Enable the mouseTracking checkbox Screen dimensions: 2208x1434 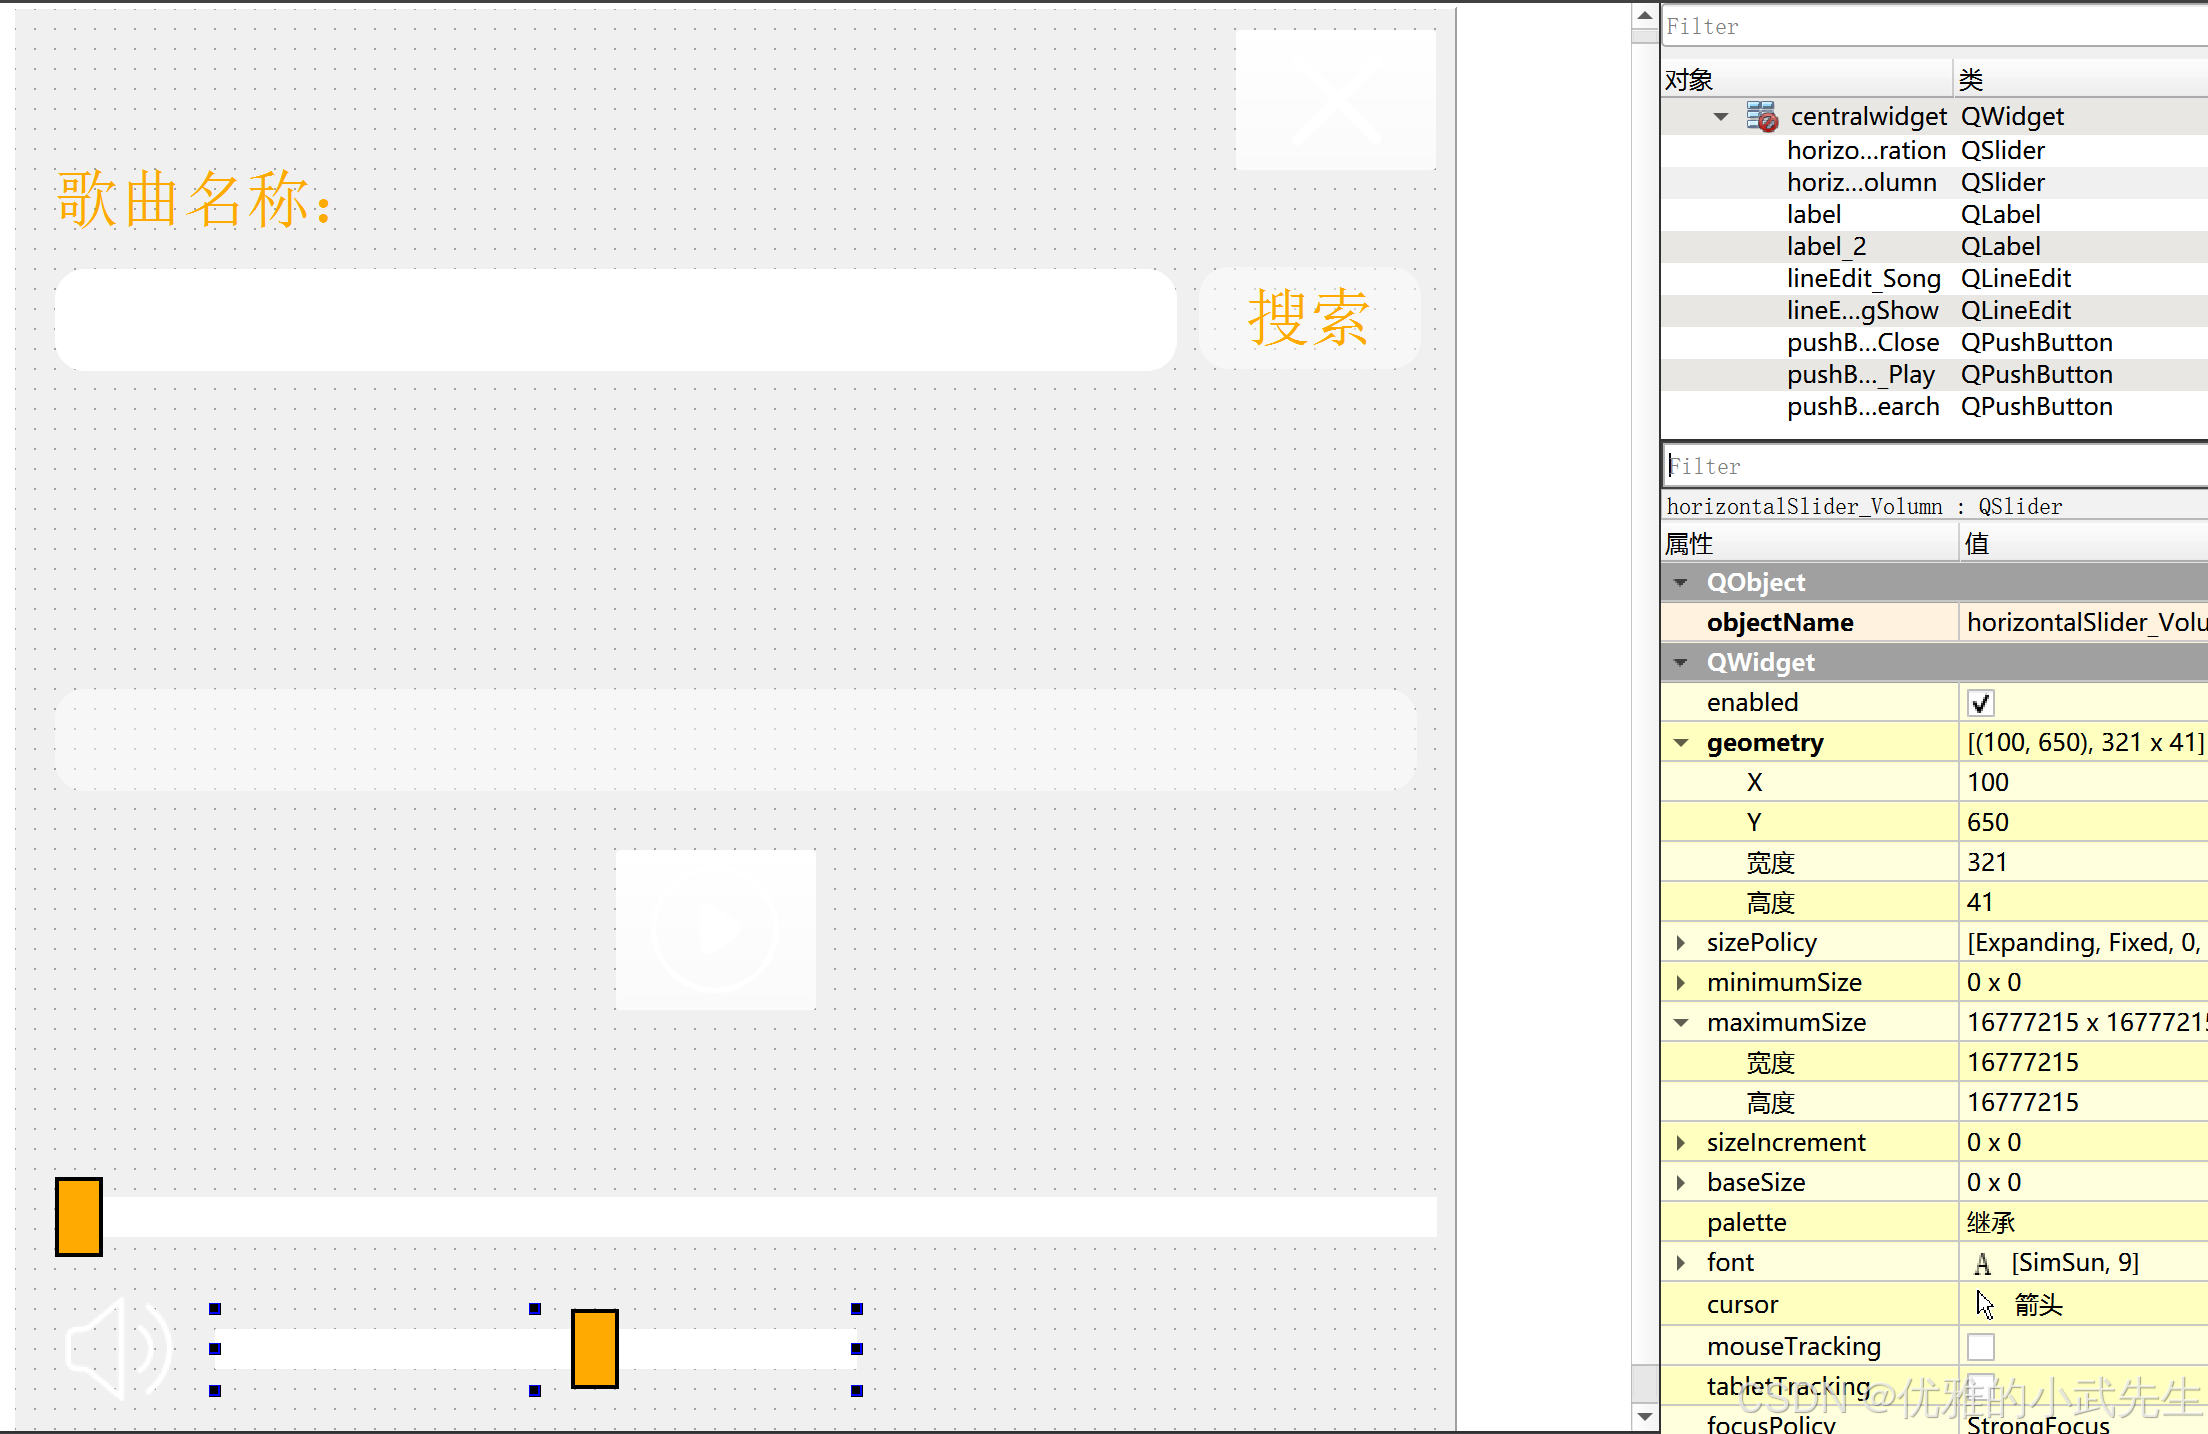point(1980,1347)
